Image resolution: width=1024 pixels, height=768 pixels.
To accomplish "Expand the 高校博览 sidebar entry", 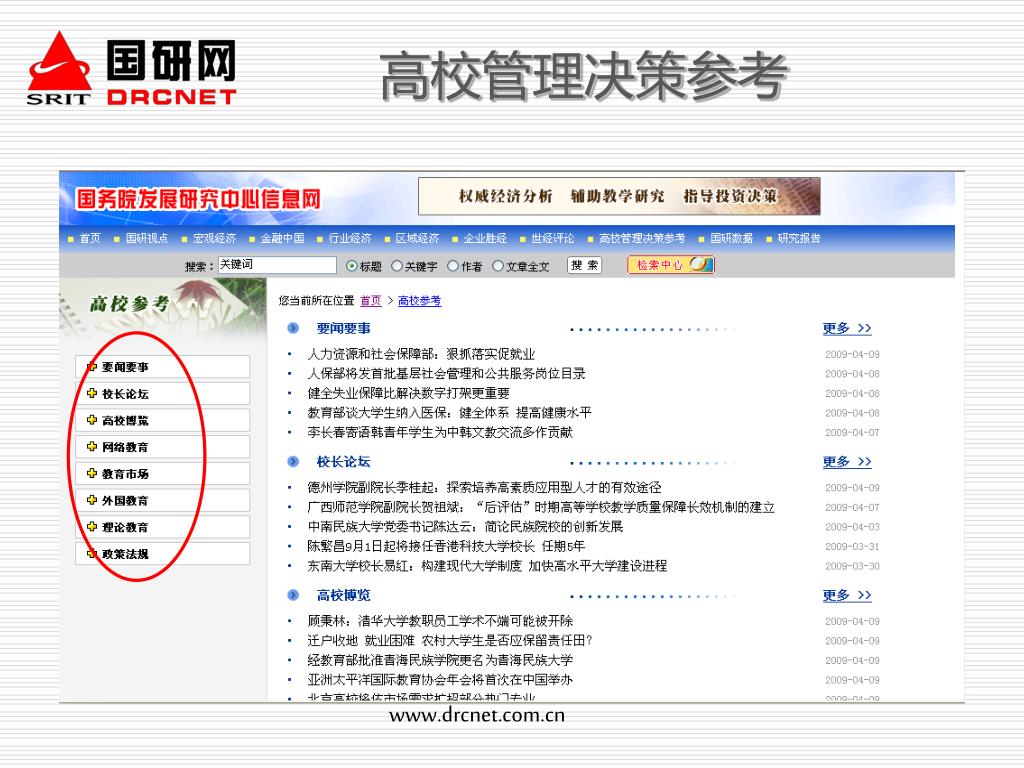I will click(x=163, y=421).
